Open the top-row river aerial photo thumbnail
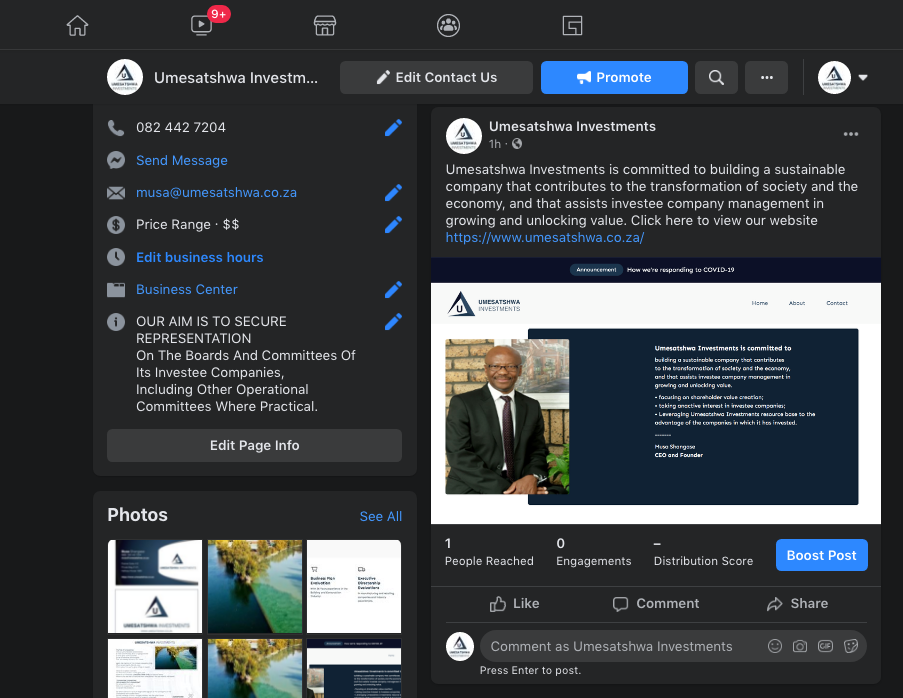Image resolution: width=903 pixels, height=698 pixels. pyautogui.click(x=255, y=586)
